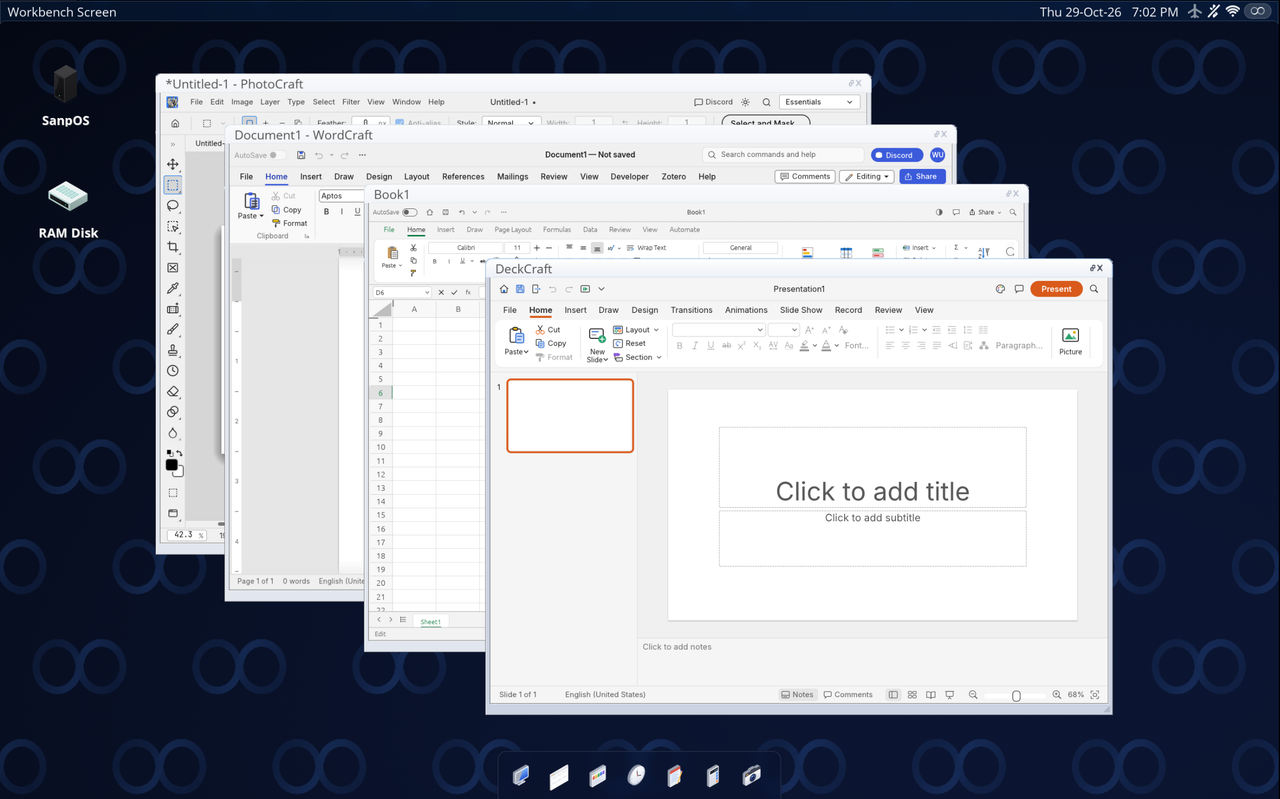Pick the Lasso tool in PhotoCraft
1280x799 pixels.
click(173, 206)
